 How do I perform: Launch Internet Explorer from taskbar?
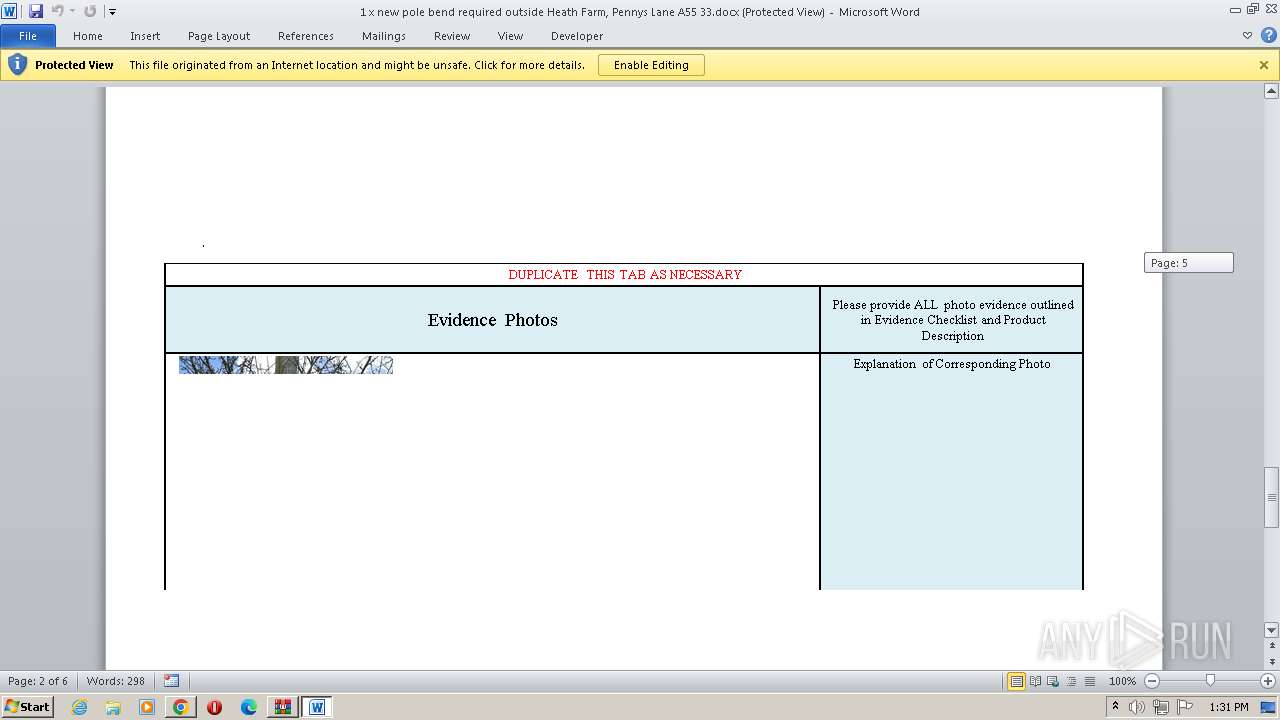79,707
